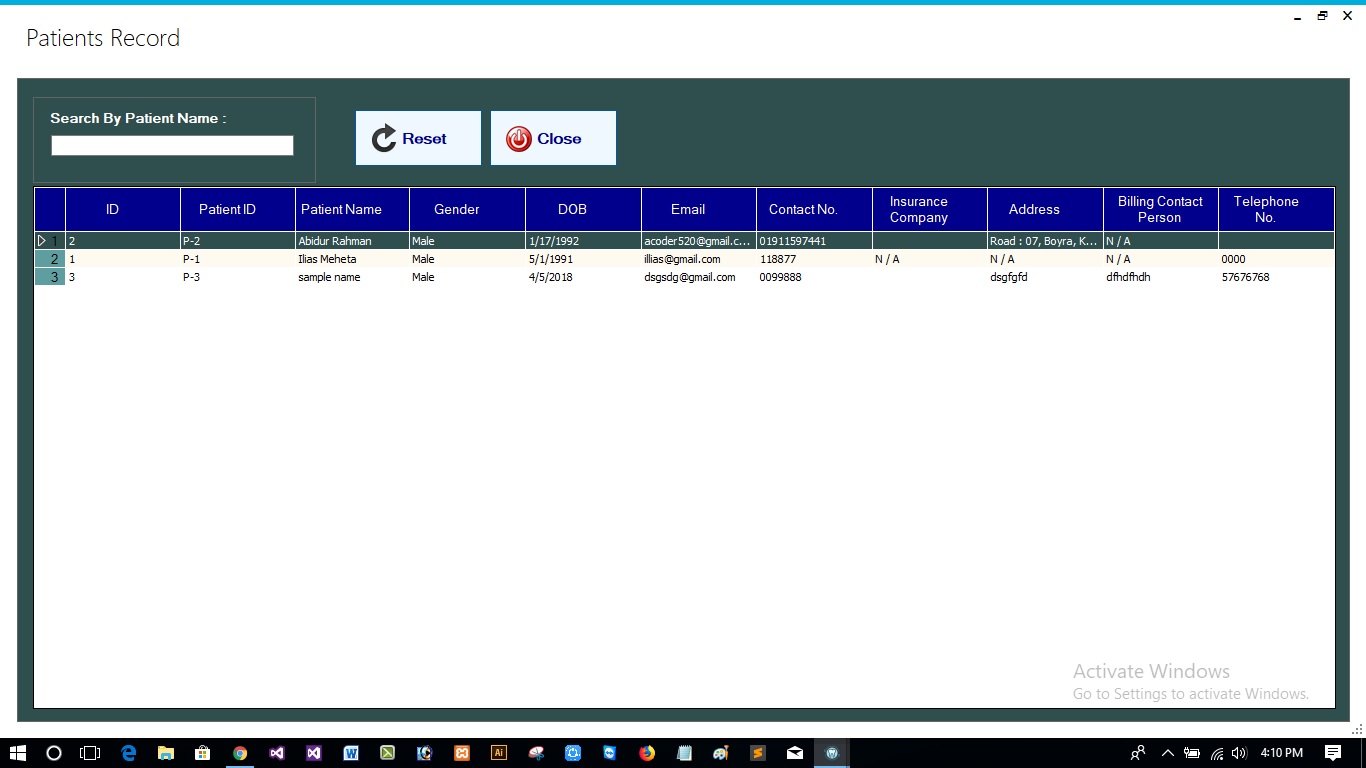This screenshot has height=768, width=1366.
Task: Select row header number 3
Action: point(50,277)
